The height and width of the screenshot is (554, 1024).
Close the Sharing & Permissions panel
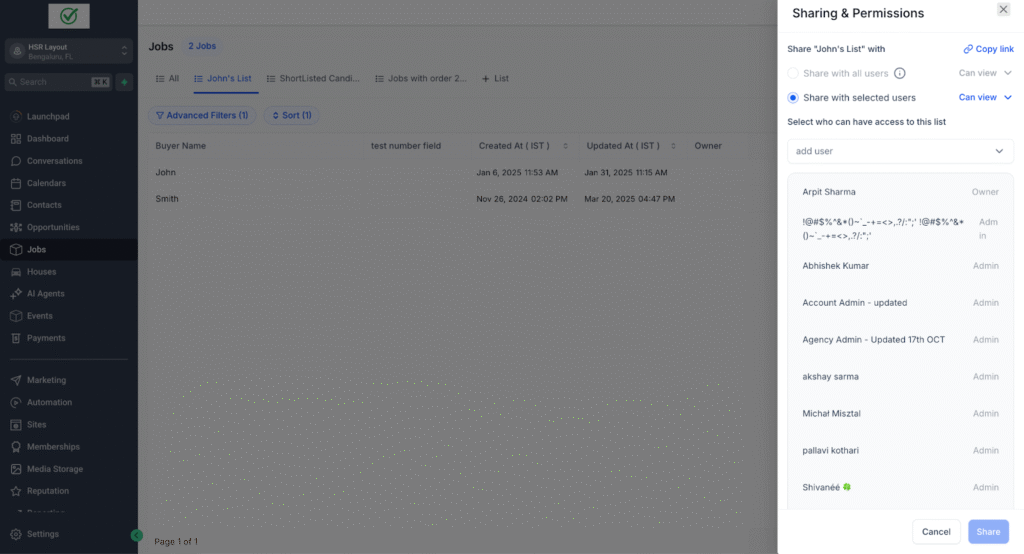[x=1003, y=9]
